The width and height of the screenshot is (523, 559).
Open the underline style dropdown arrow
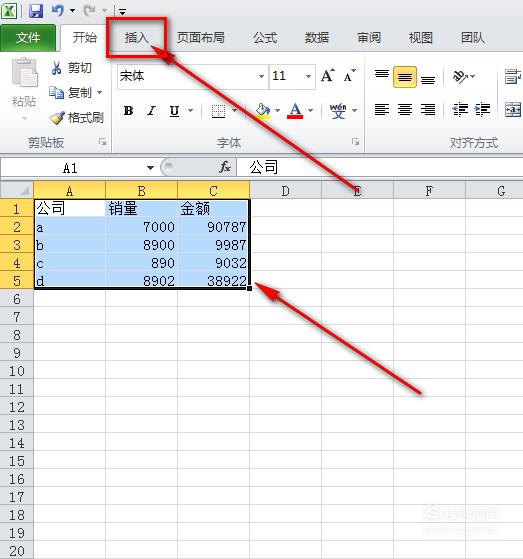191,111
